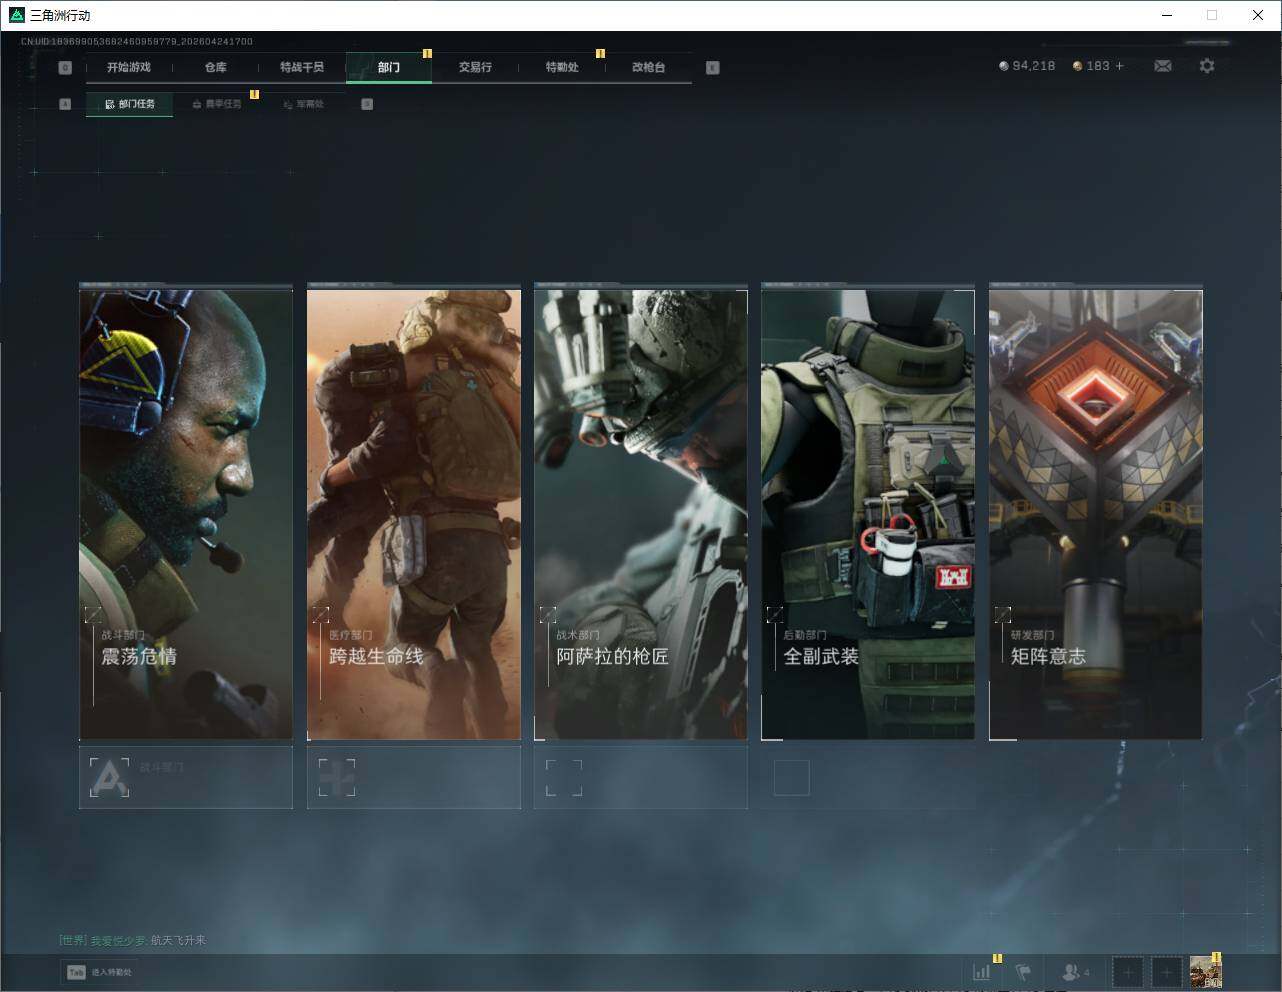
Task: Open the 跨越生命线 medical department card
Action: point(414,514)
